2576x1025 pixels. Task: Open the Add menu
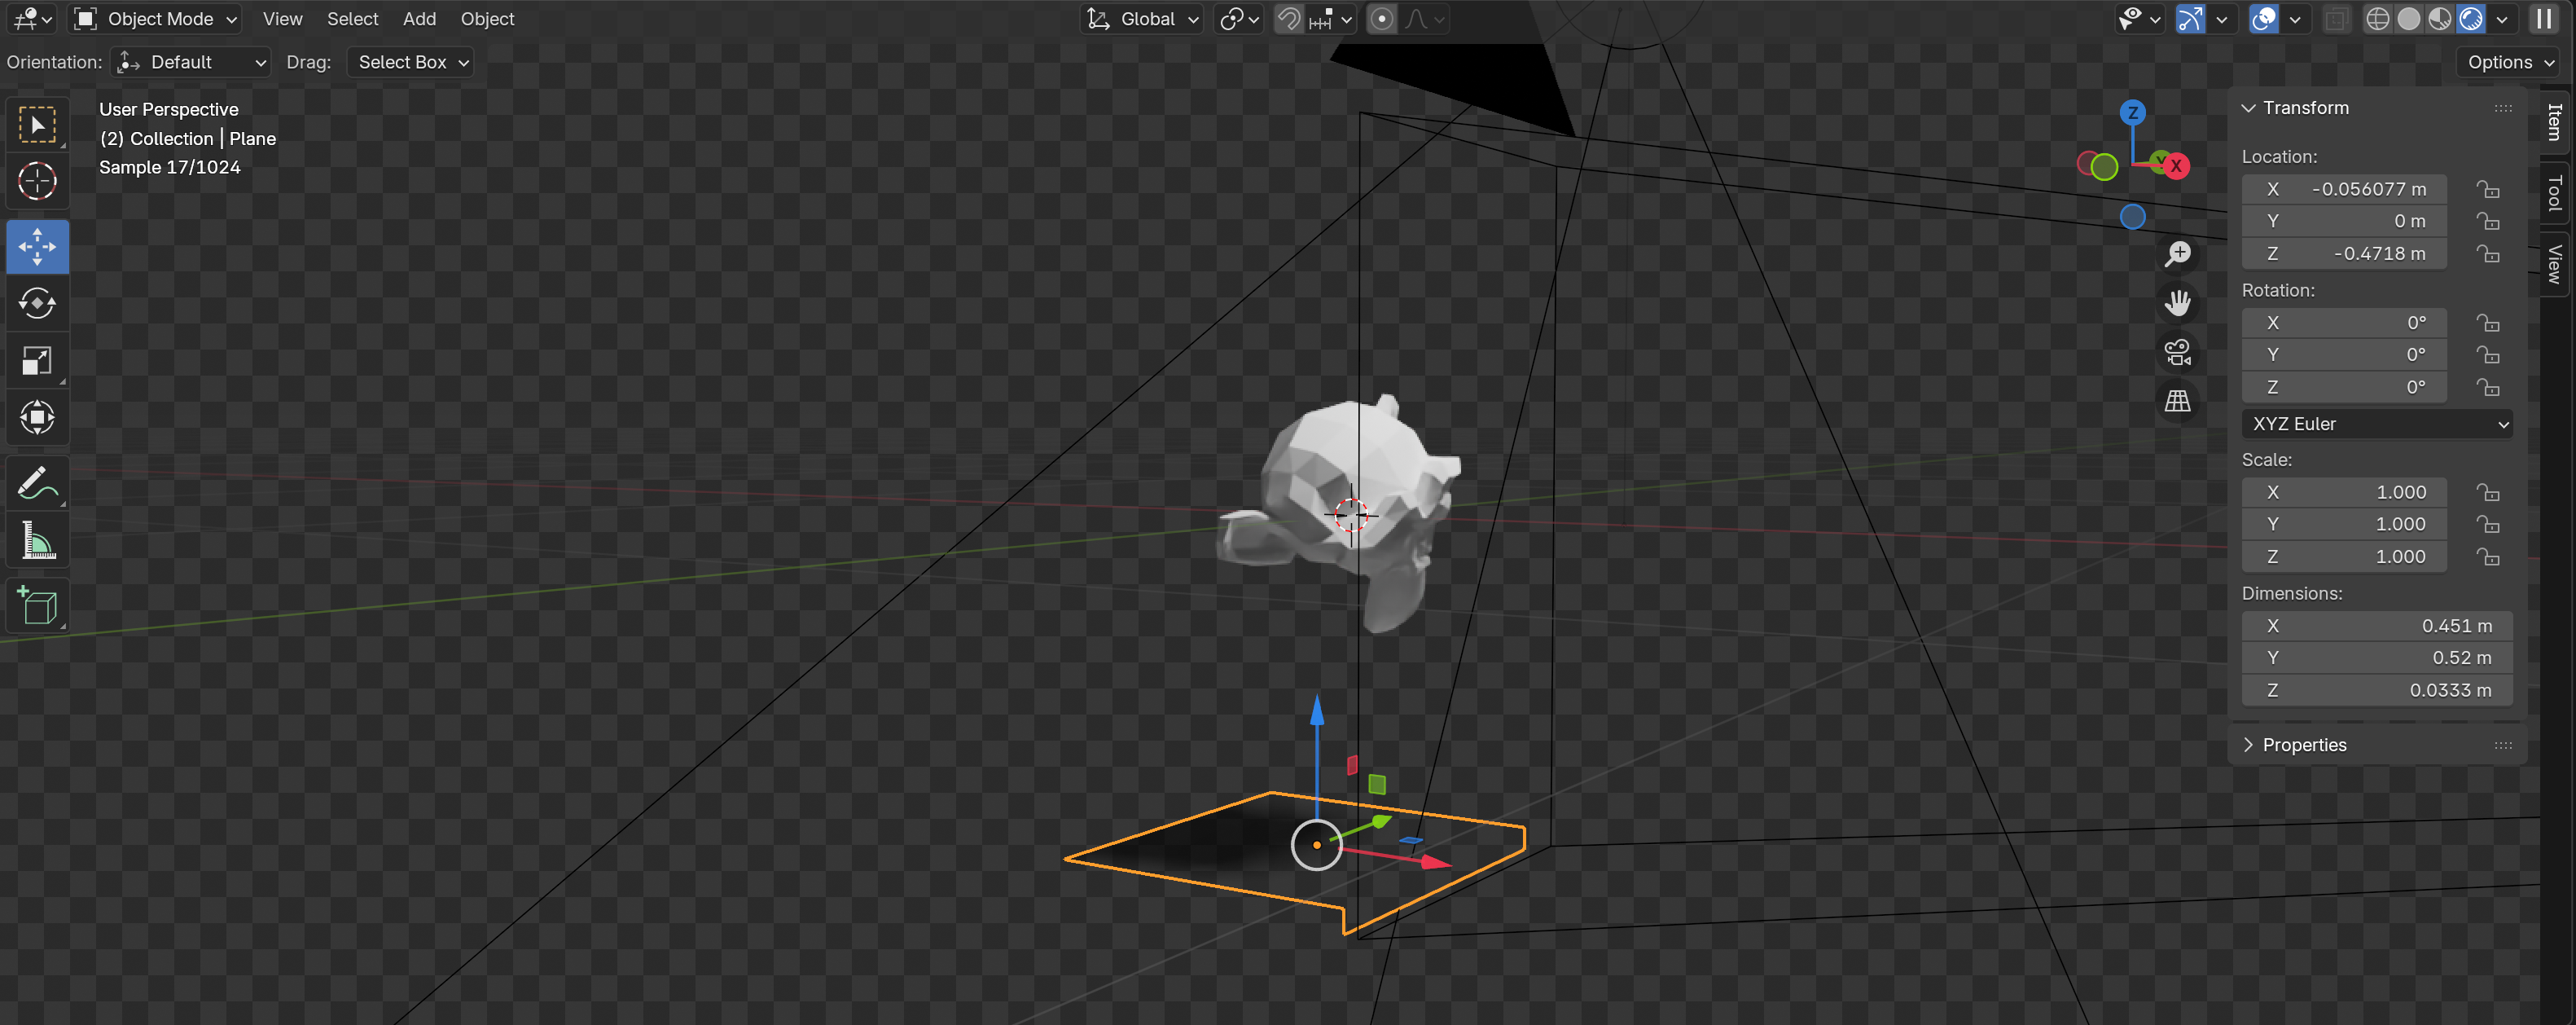pyautogui.click(x=419, y=19)
